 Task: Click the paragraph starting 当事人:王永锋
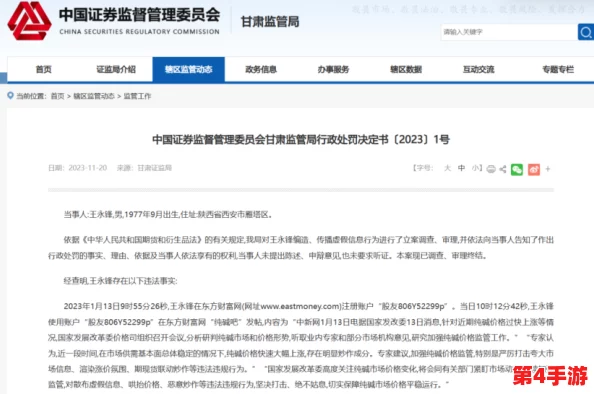click(x=168, y=214)
